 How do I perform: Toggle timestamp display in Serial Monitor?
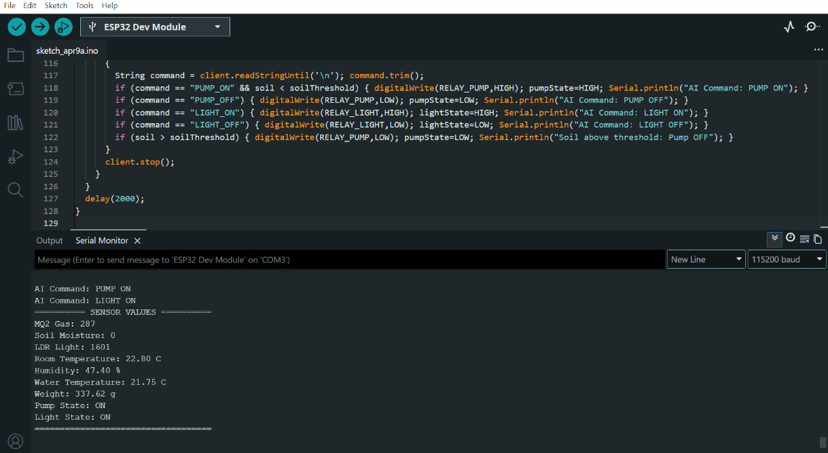point(790,238)
